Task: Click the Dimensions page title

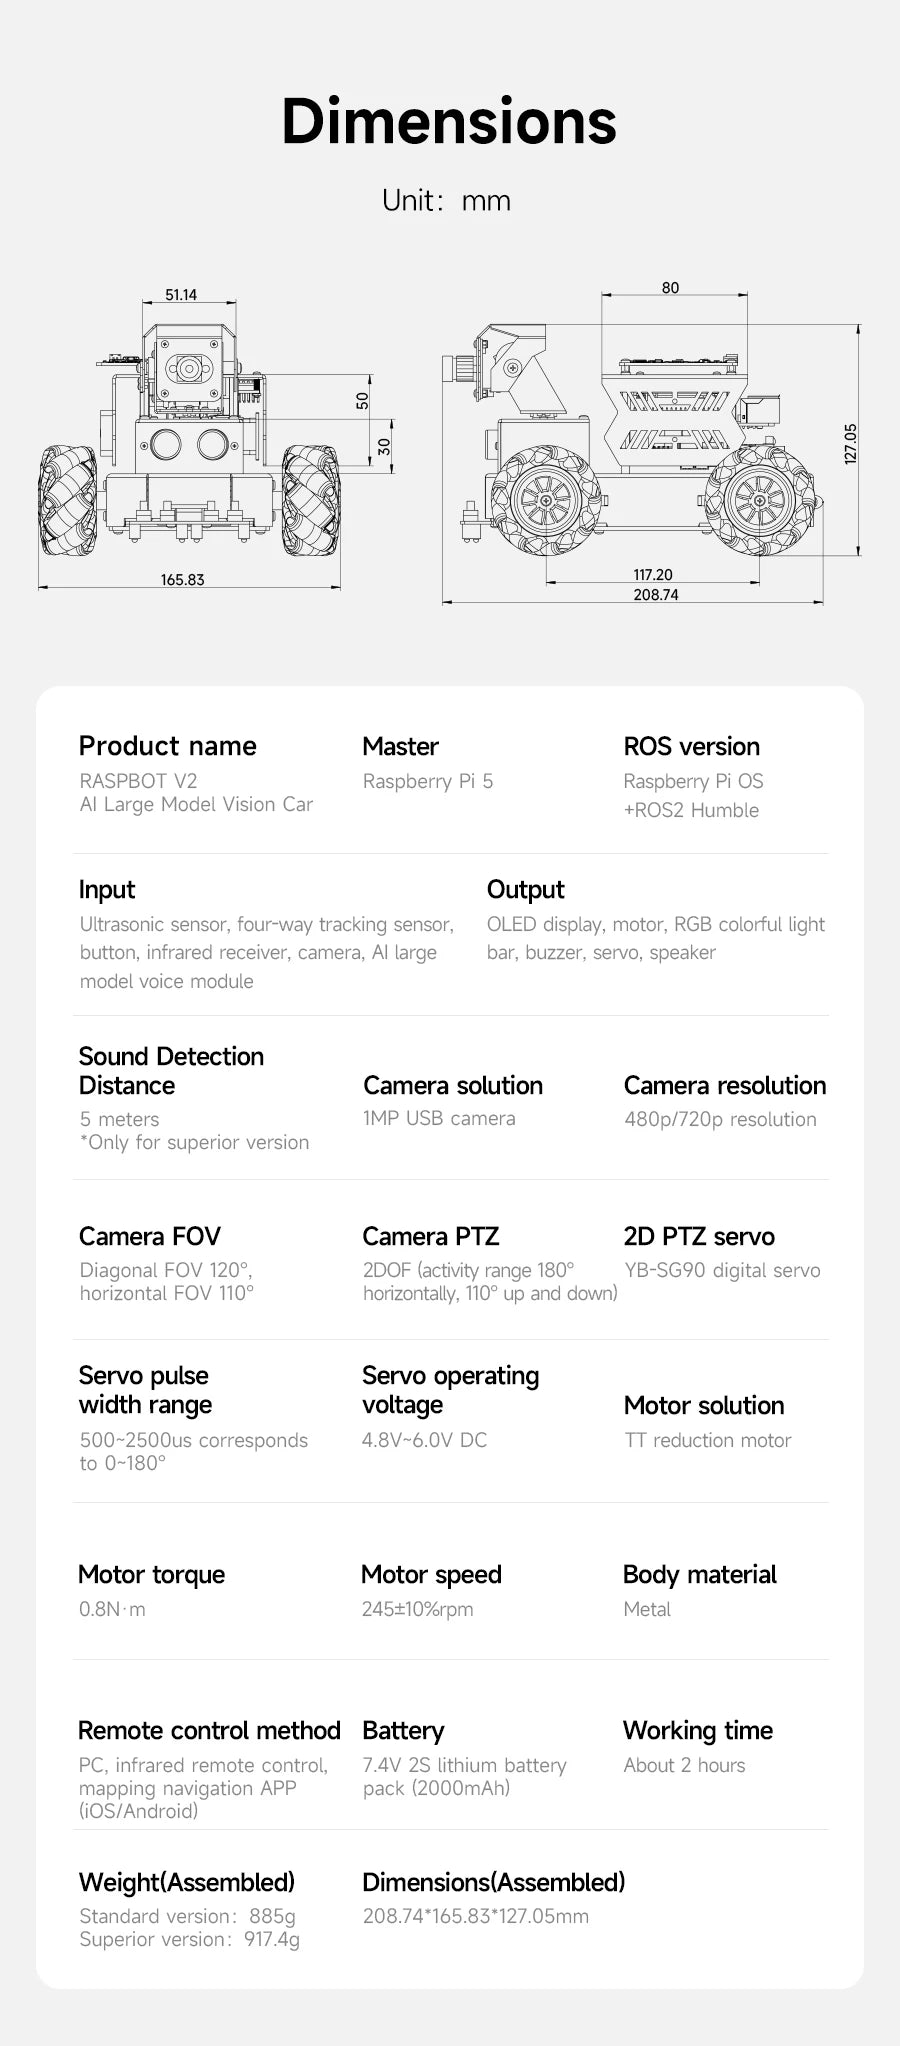Action: click(449, 122)
